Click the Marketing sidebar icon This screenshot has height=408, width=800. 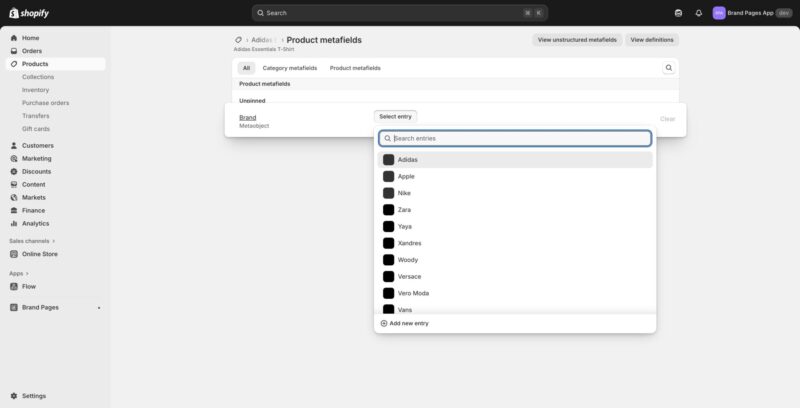[14, 159]
